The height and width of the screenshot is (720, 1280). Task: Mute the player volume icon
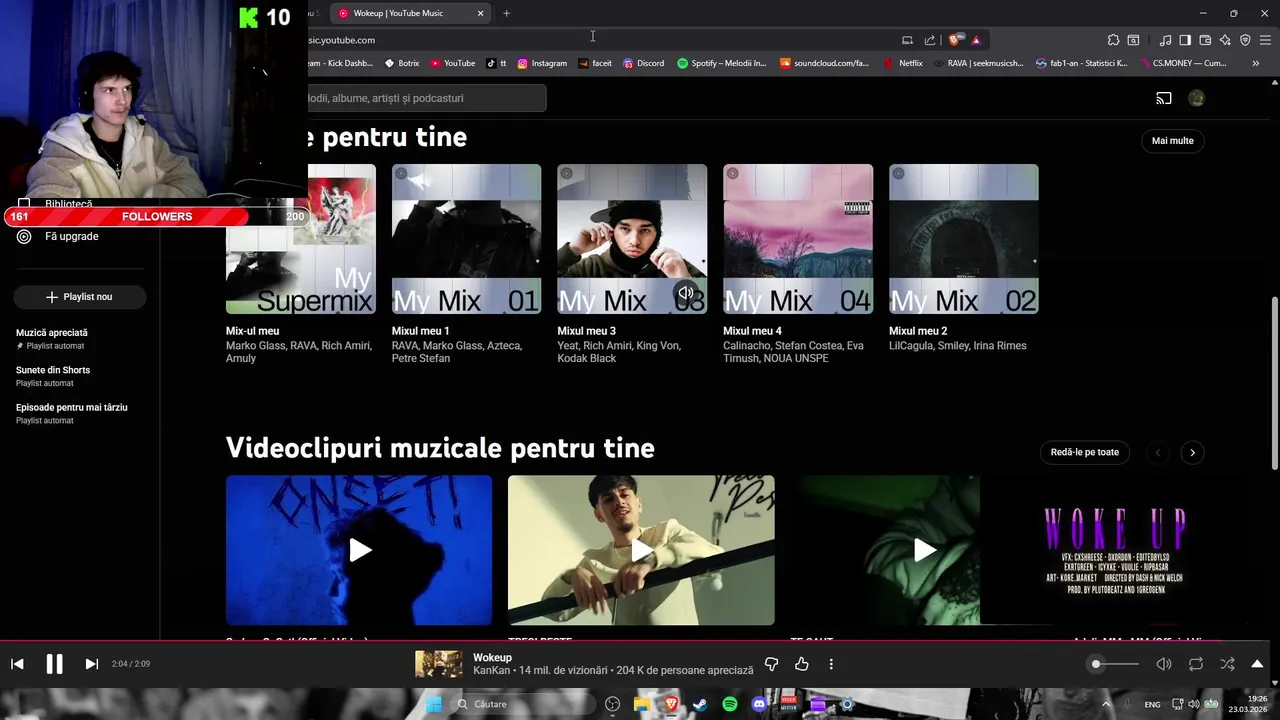(x=1164, y=664)
